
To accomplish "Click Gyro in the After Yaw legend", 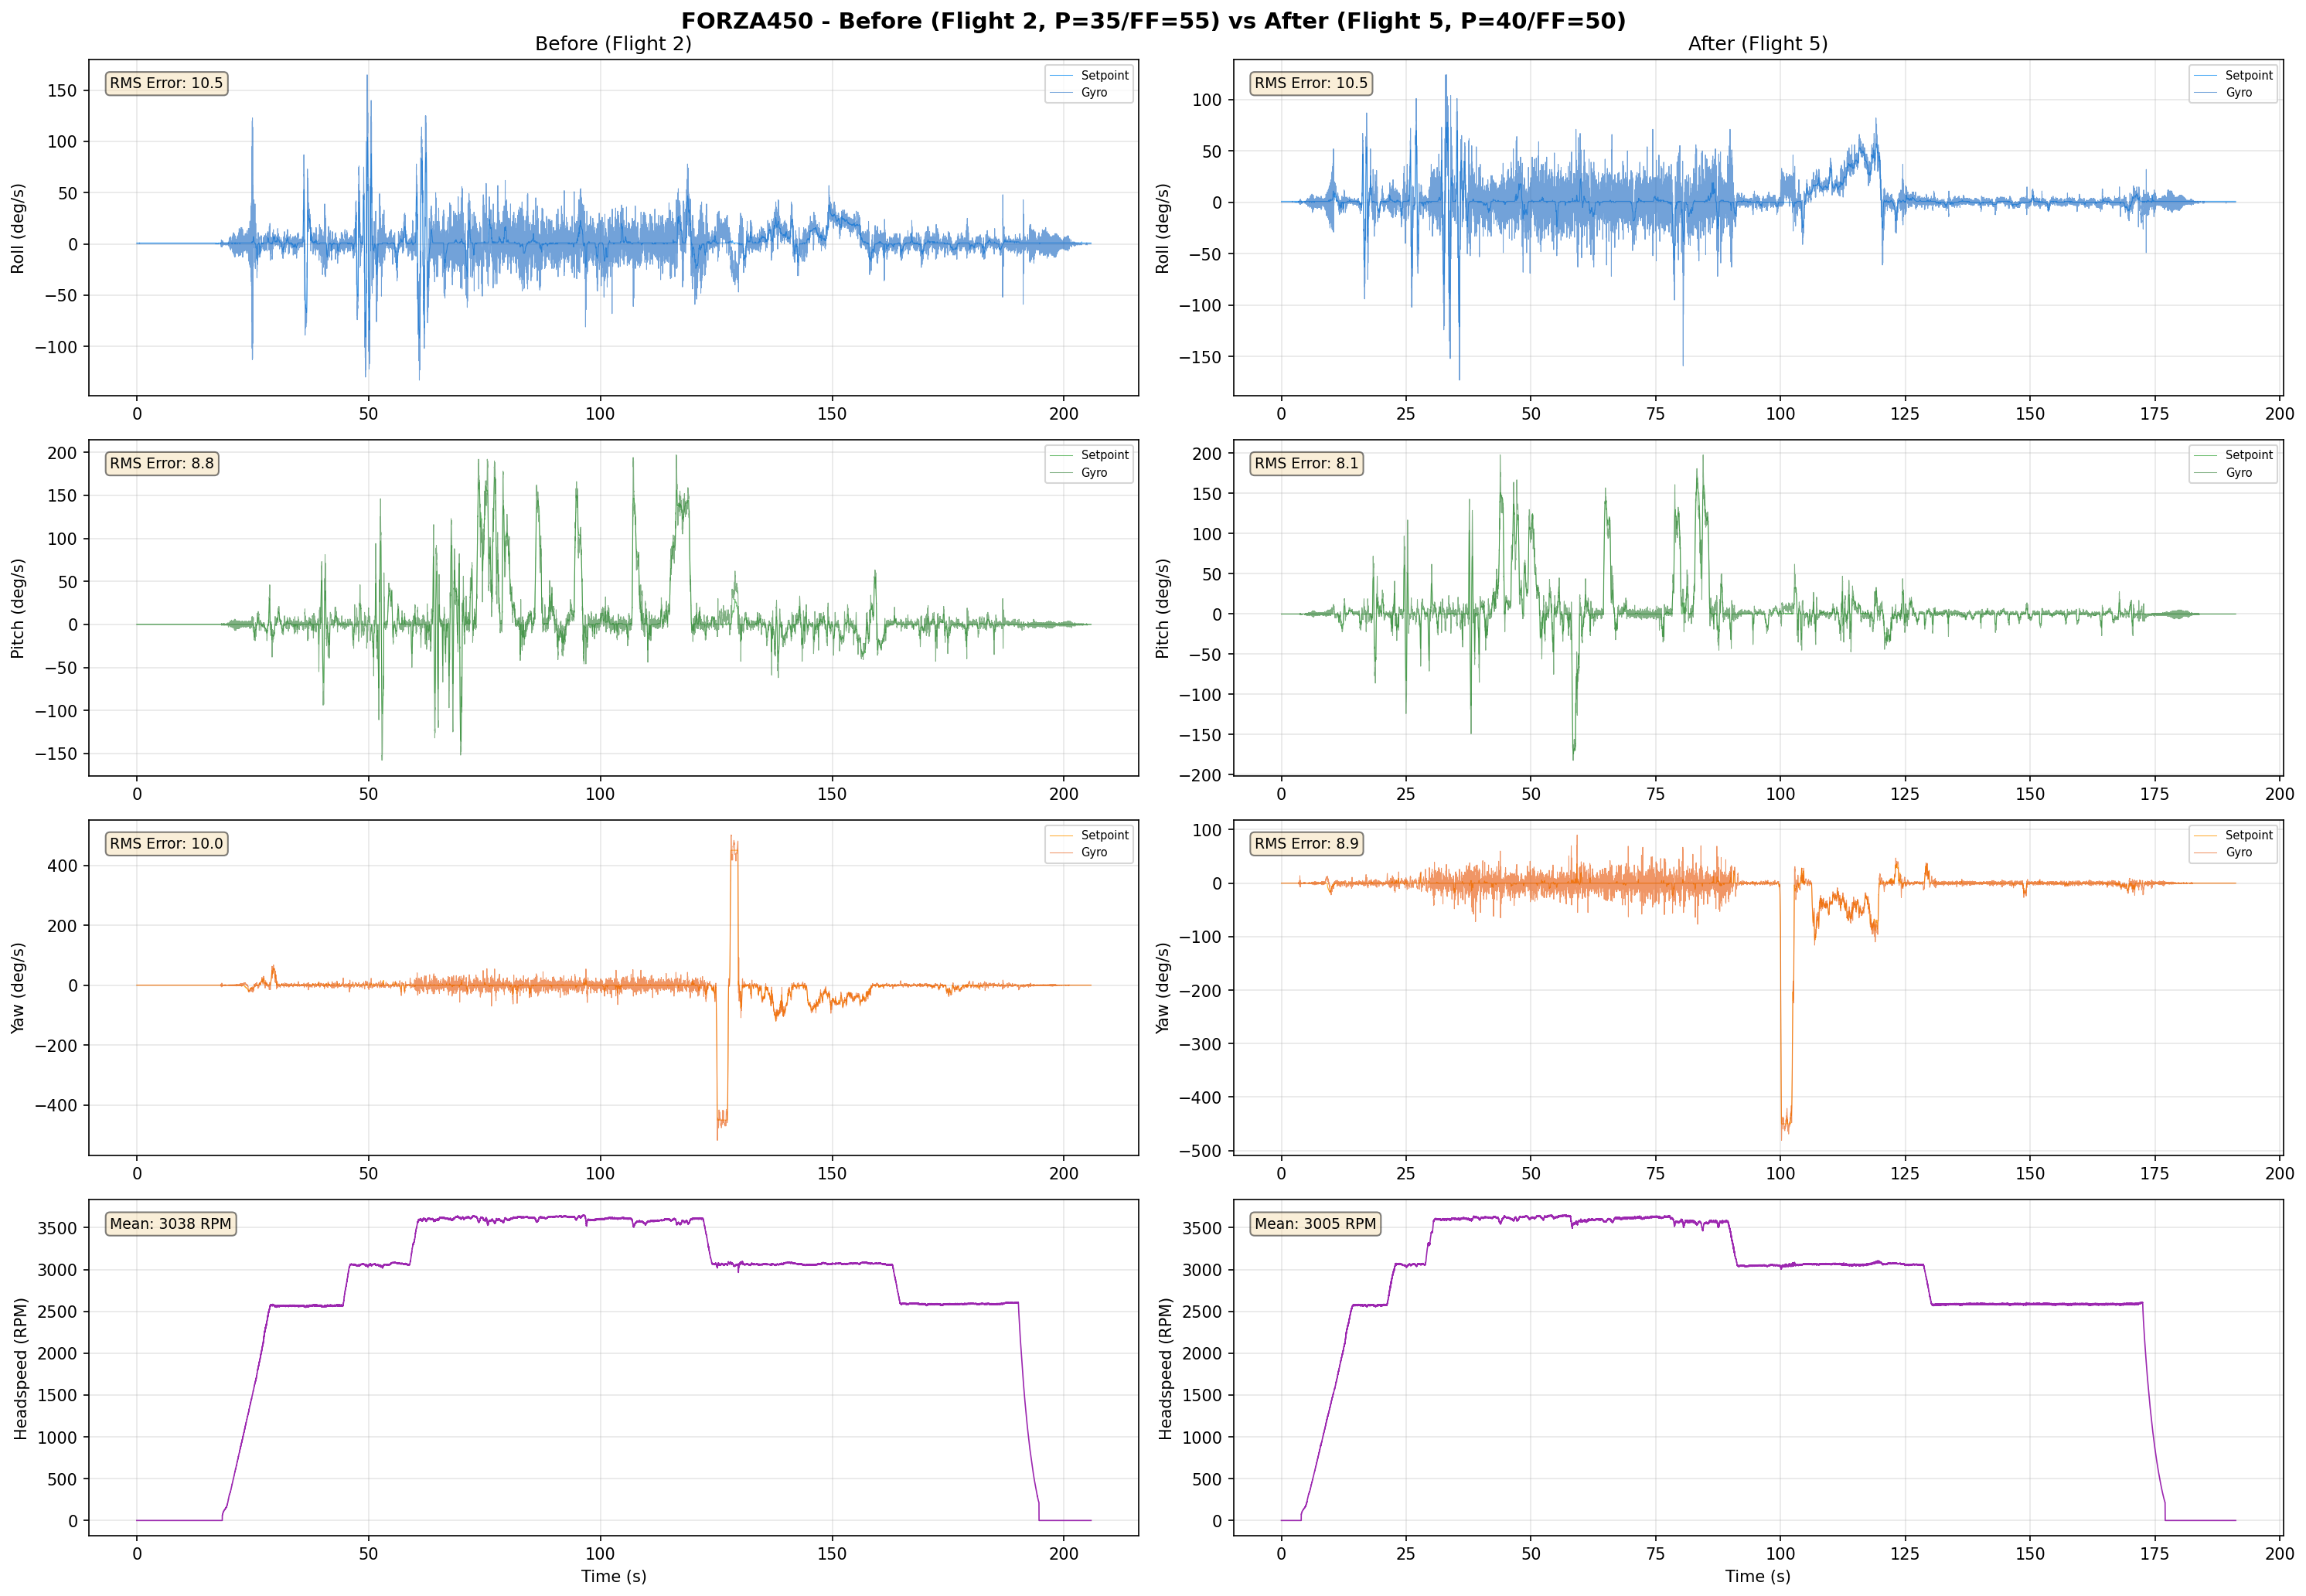I will (x=2238, y=852).
